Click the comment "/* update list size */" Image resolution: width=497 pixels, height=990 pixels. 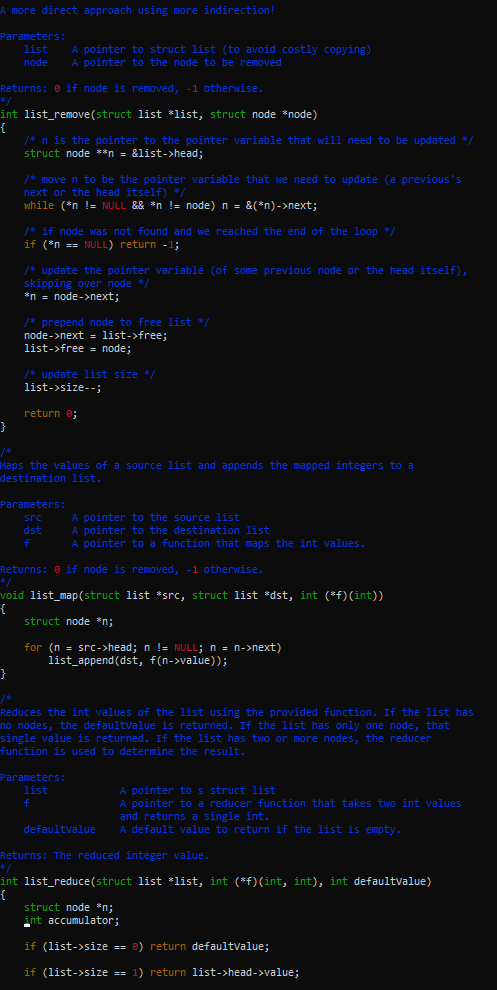point(89,374)
